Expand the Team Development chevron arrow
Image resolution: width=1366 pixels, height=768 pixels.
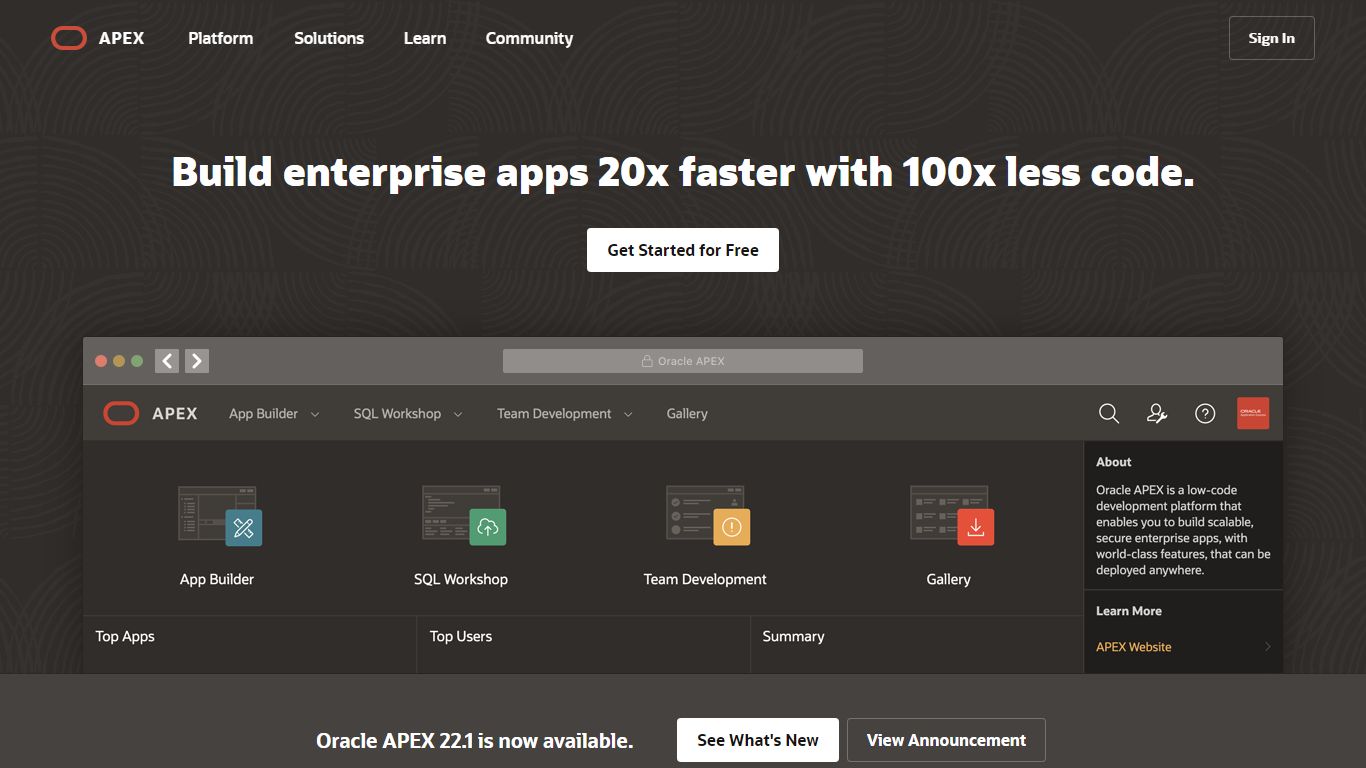point(628,414)
